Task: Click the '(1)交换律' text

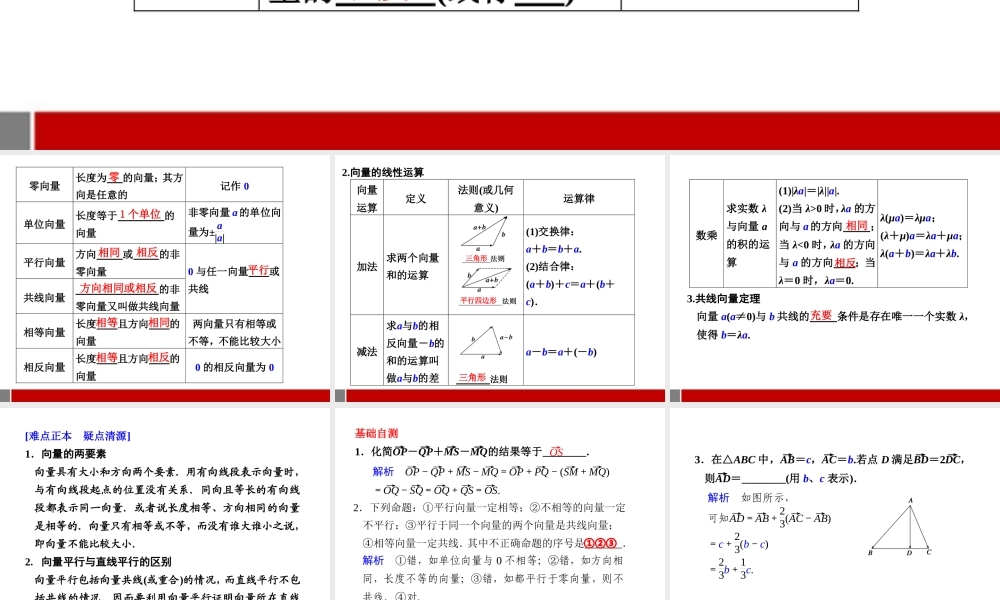Action: click(550, 231)
